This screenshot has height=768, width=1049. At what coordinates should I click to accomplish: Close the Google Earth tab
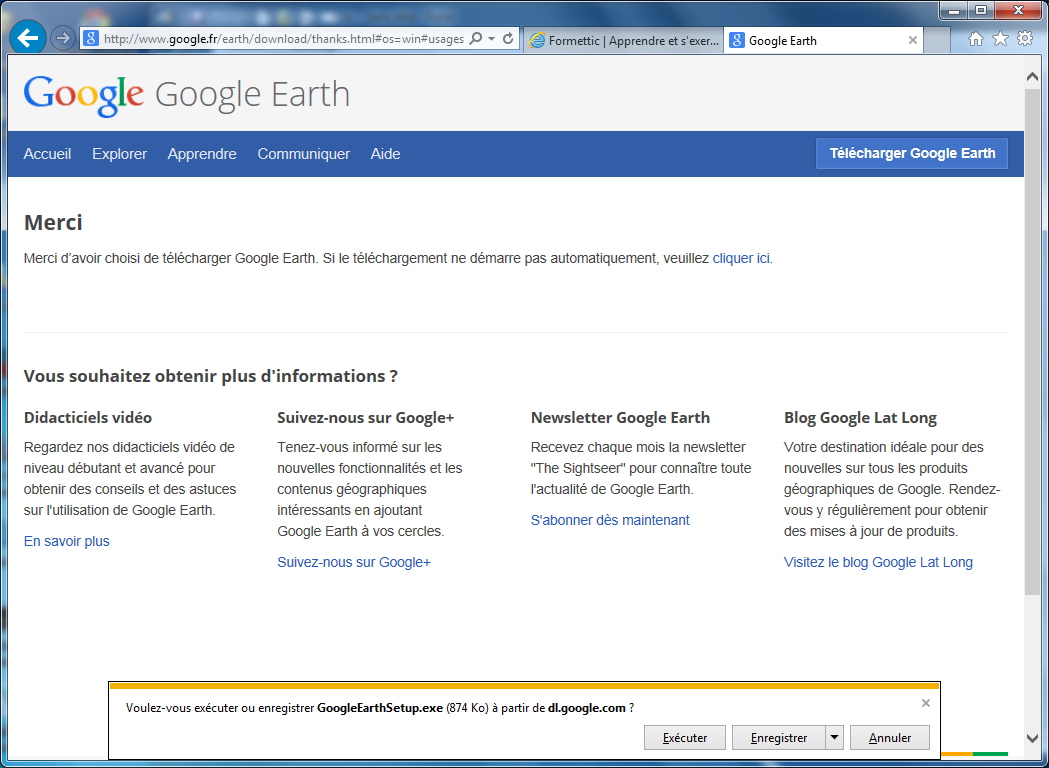pyautogui.click(x=913, y=40)
